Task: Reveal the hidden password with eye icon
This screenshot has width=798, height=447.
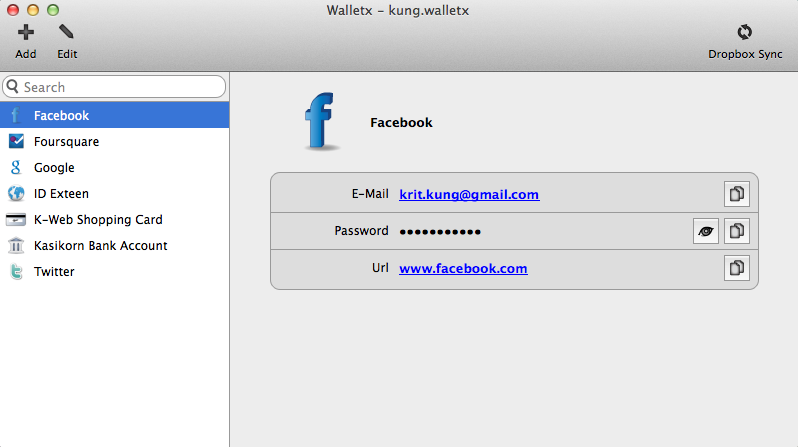Action: point(705,231)
